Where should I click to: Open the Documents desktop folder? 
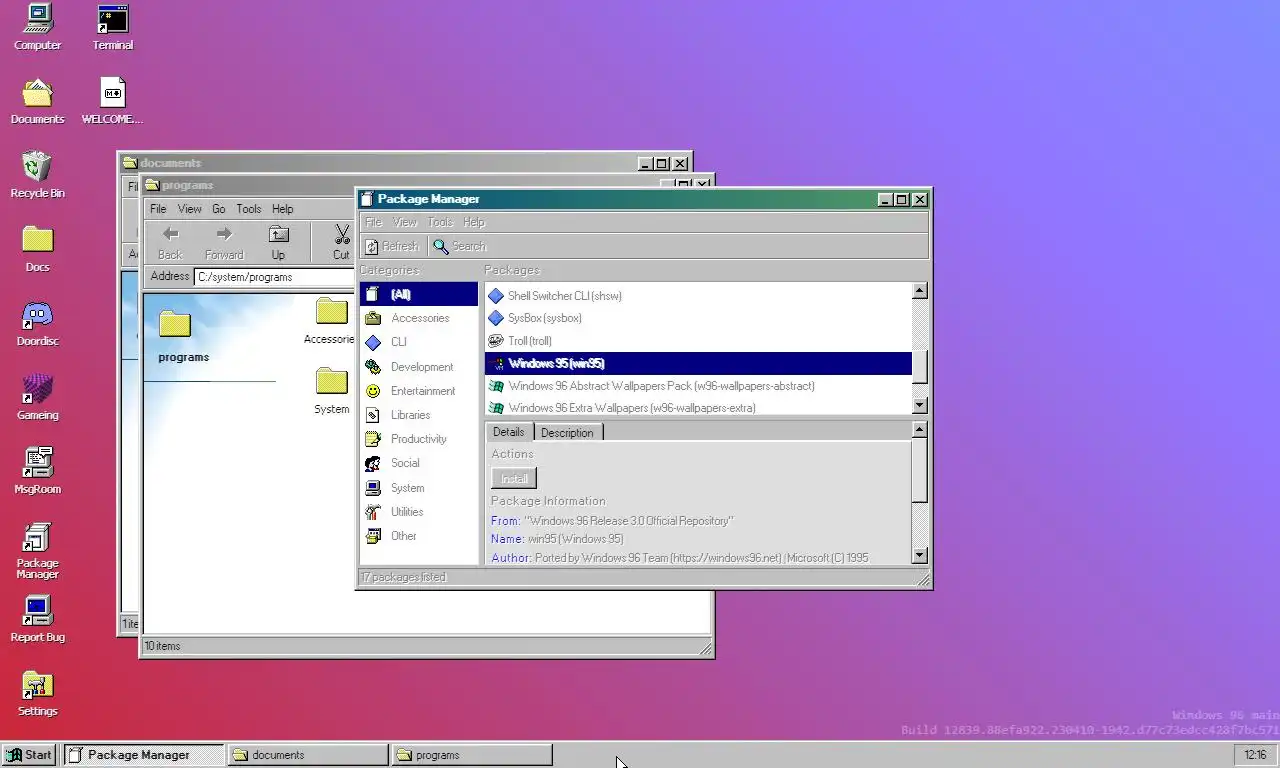37,101
